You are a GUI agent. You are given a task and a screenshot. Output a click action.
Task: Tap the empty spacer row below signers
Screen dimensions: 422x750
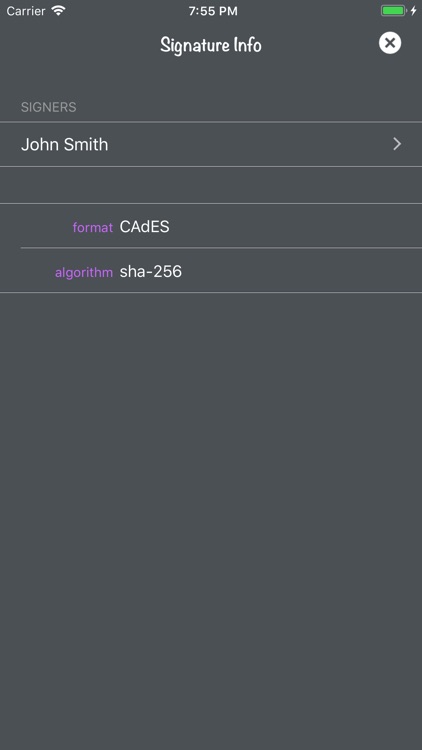pyautogui.click(x=211, y=185)
